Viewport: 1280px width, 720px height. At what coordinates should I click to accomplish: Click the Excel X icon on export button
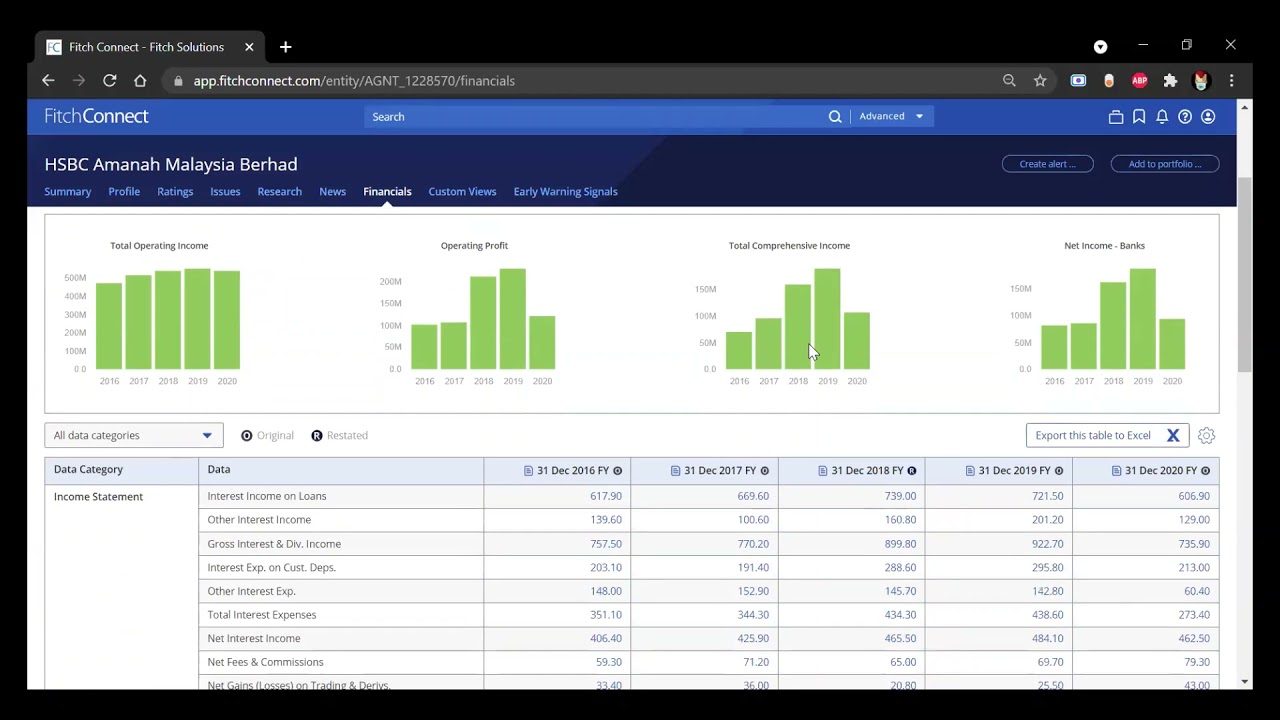pos(1173,435)
